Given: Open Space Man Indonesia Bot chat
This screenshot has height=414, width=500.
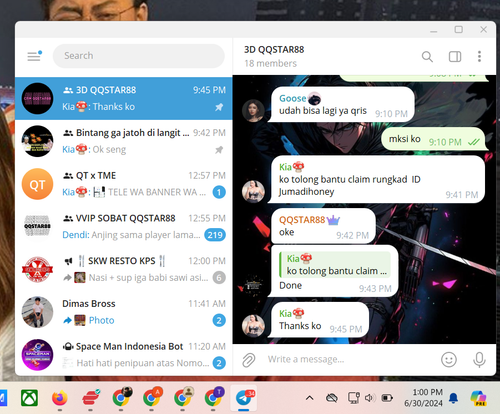Looking at the screenshot, I should [x=124, y=355].
